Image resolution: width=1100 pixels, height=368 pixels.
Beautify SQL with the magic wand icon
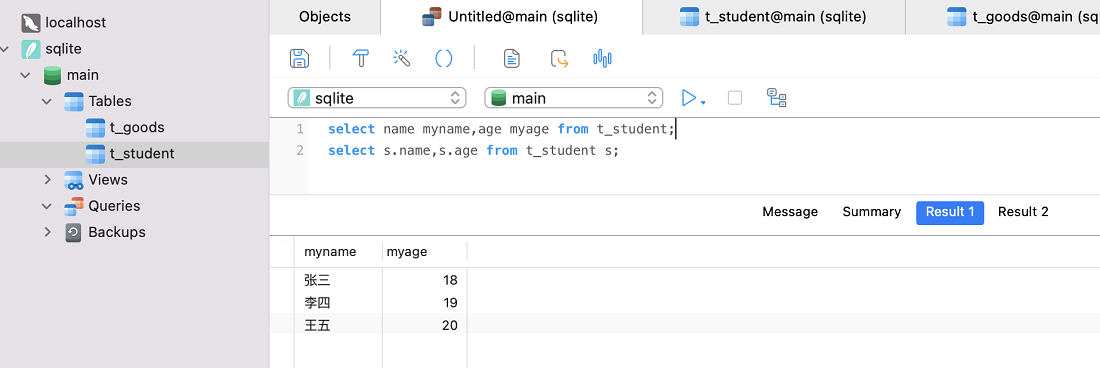401,57
